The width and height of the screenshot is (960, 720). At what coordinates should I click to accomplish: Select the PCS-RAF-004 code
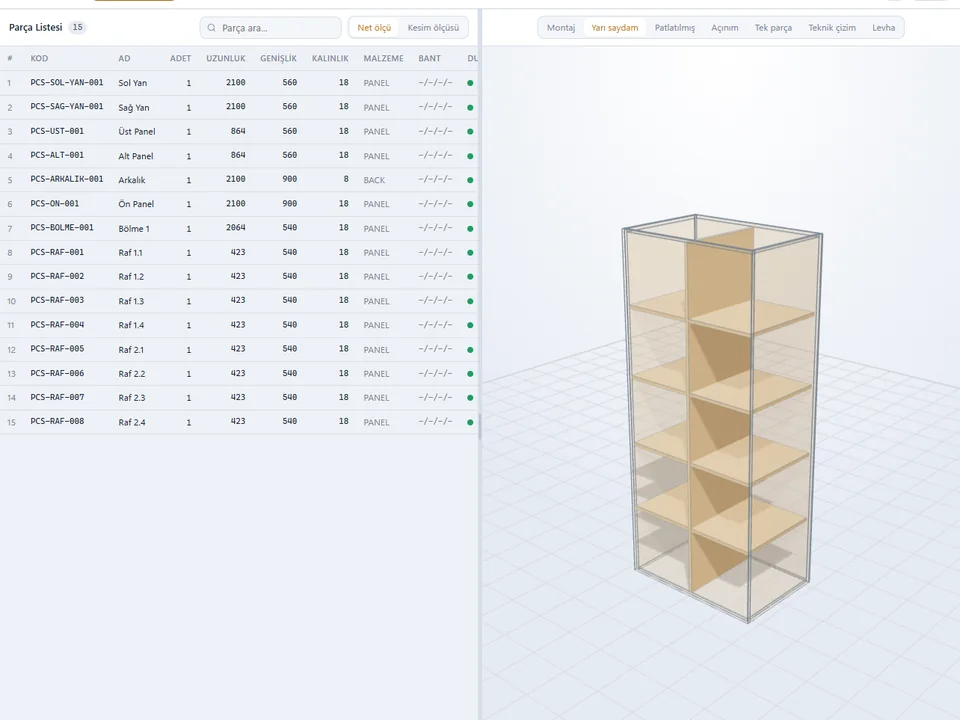coord(57,325)
